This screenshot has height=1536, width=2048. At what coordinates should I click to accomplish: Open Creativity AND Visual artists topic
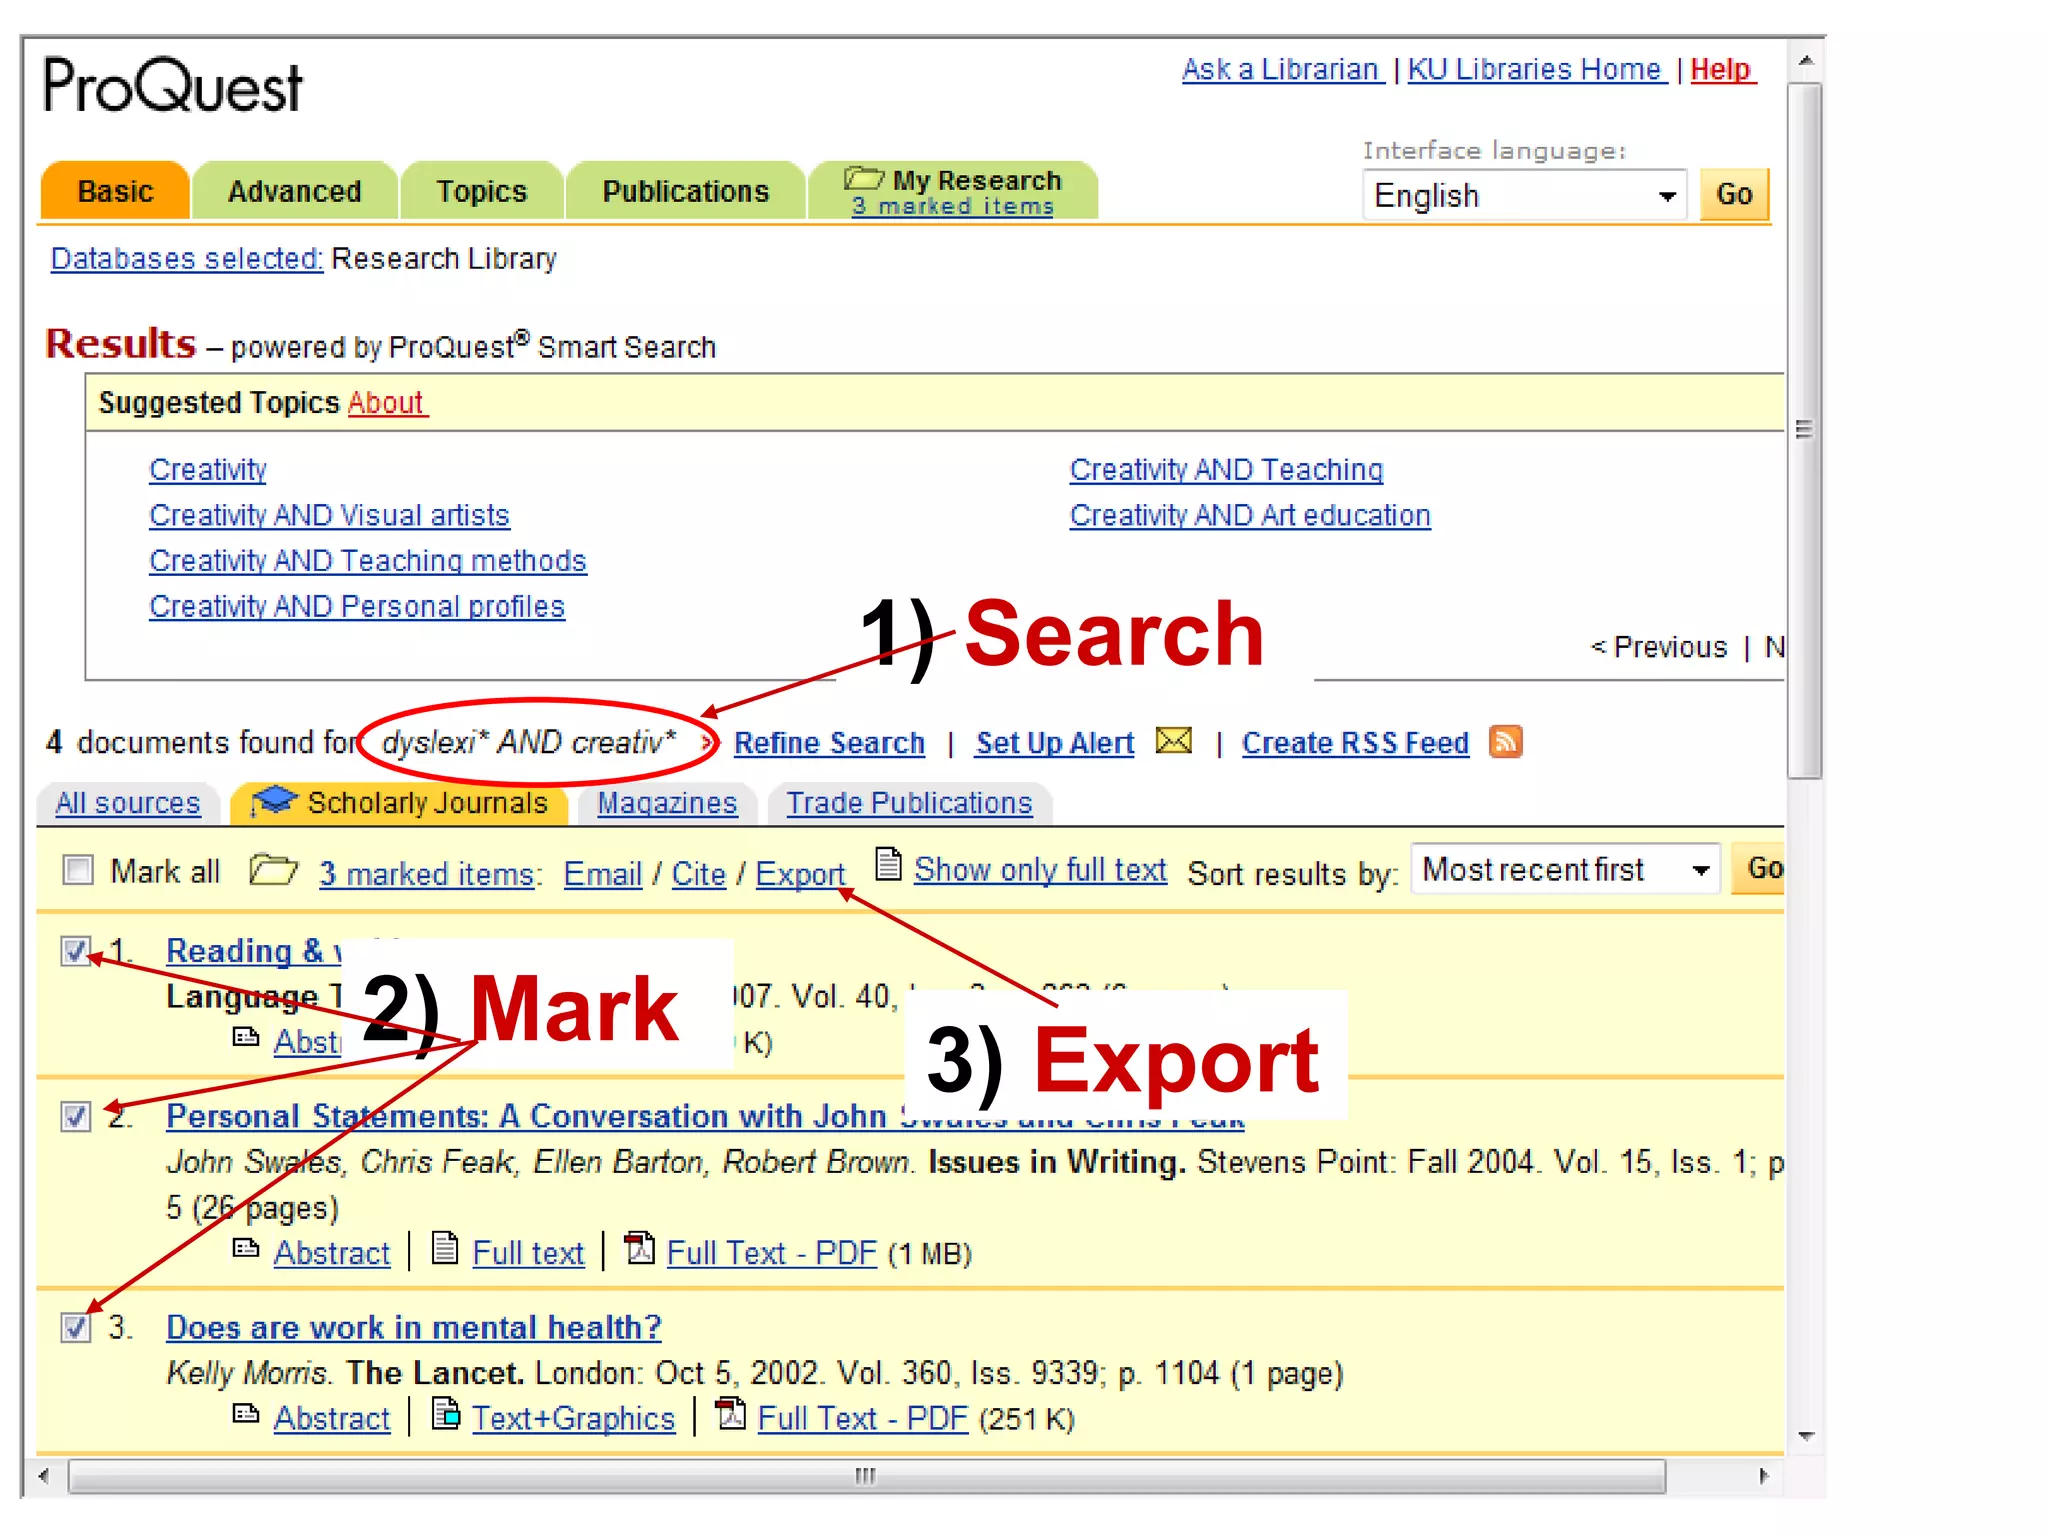pos(329,515)
